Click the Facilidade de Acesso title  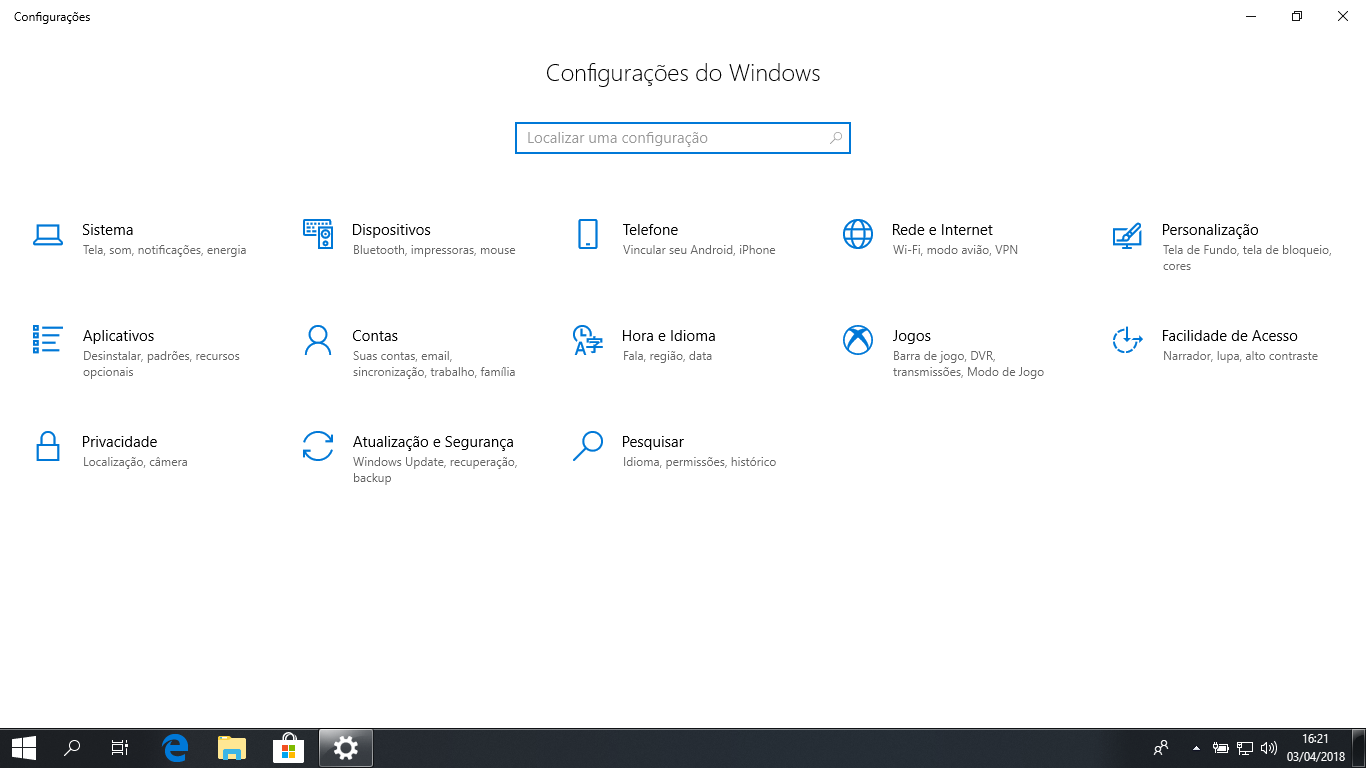point(1229,336)
